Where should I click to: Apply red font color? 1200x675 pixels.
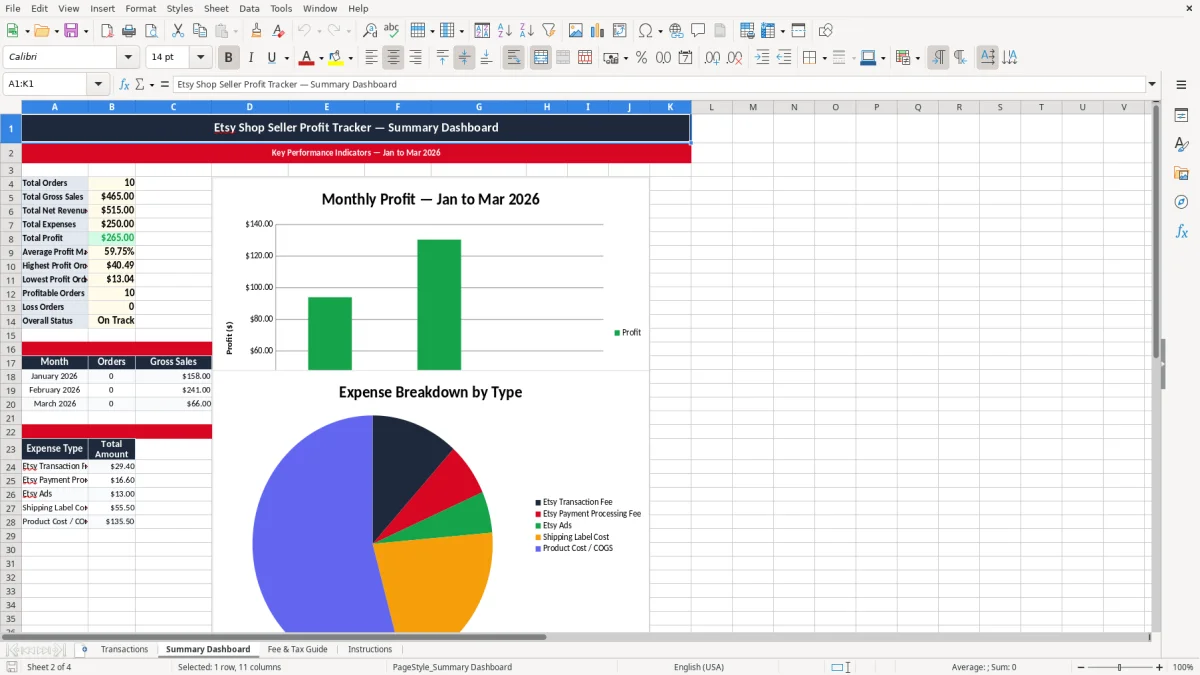point(306,58)
